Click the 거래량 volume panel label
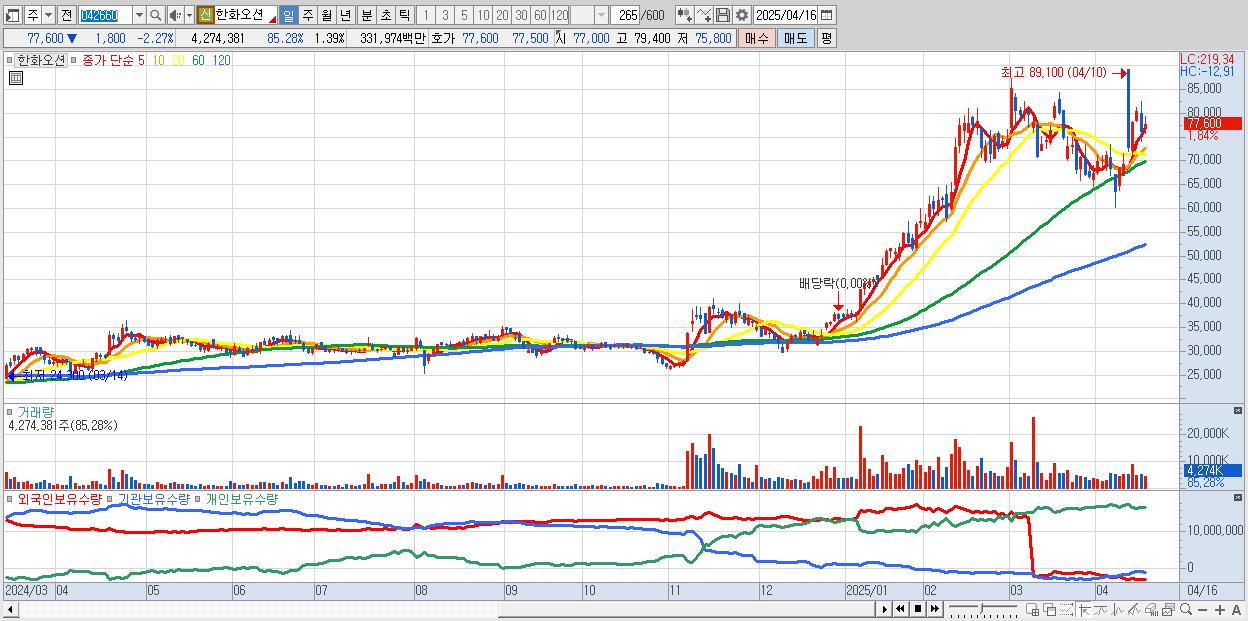 (x=35, y=411)
